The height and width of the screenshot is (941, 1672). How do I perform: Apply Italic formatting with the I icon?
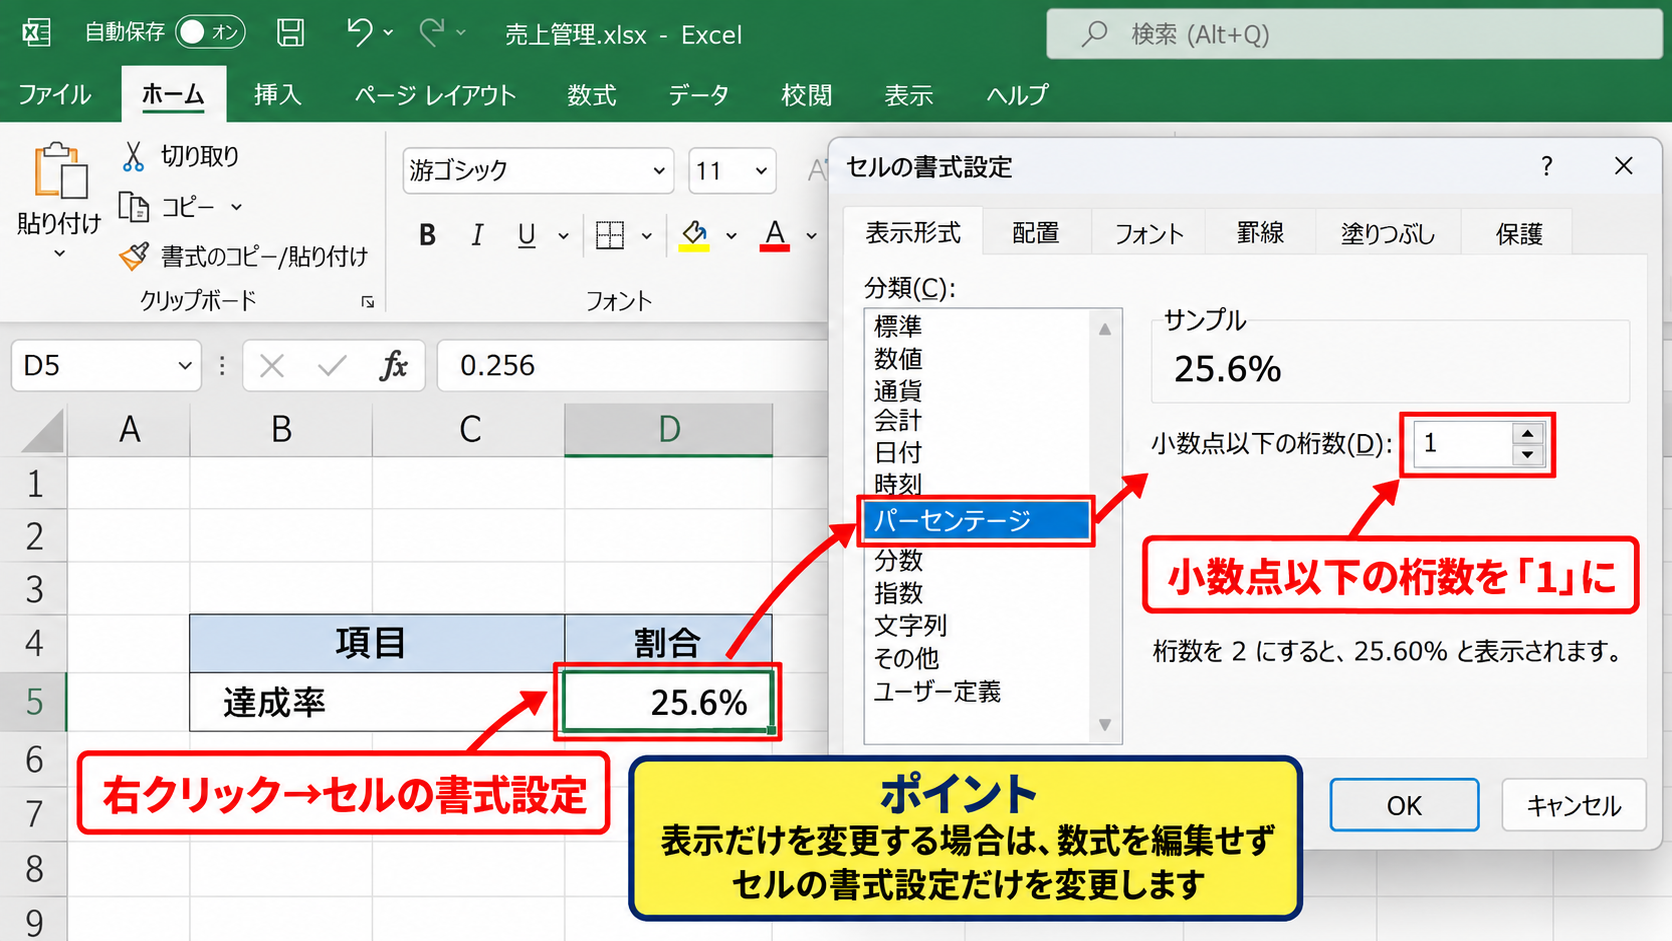pyautogui.click(x=477, y=235)
